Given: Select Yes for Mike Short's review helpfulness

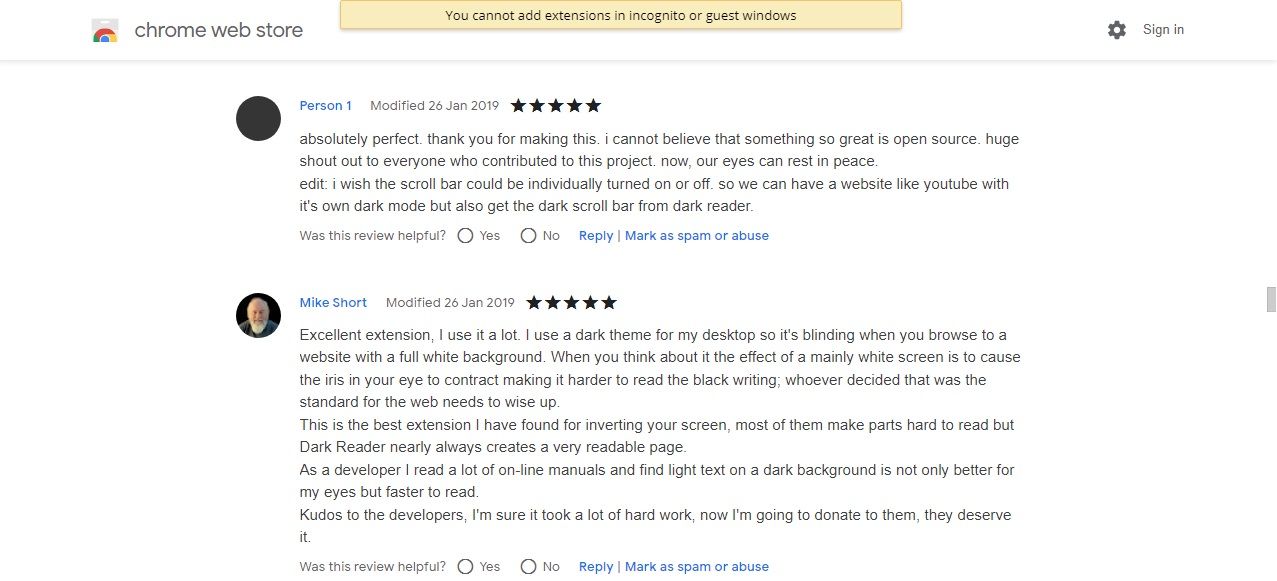Looking at the screenshot, I should coord(465,566).
